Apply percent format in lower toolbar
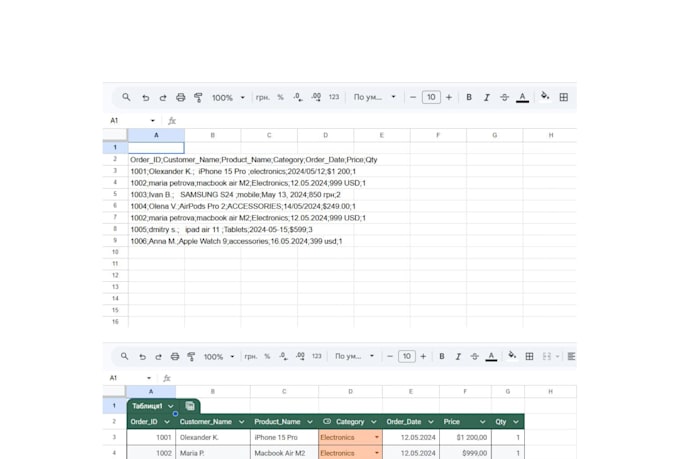 267,356
